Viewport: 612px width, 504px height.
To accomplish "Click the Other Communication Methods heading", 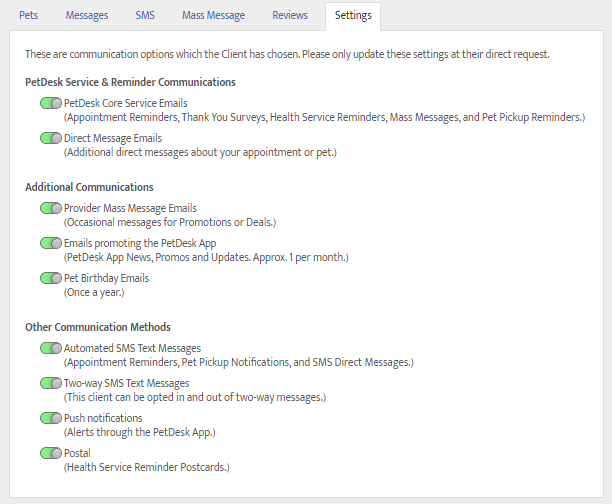I will click(x=98, y=327).
